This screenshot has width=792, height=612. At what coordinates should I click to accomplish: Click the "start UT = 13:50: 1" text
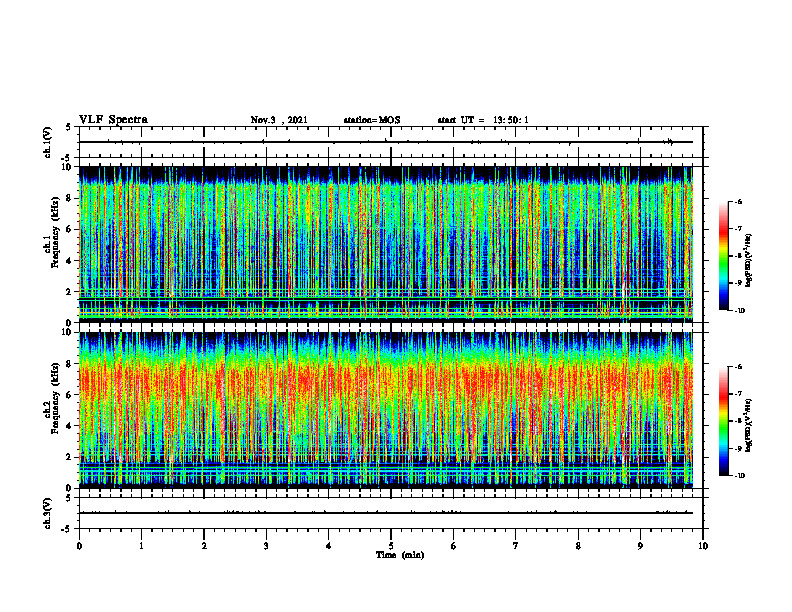(483, 120)
